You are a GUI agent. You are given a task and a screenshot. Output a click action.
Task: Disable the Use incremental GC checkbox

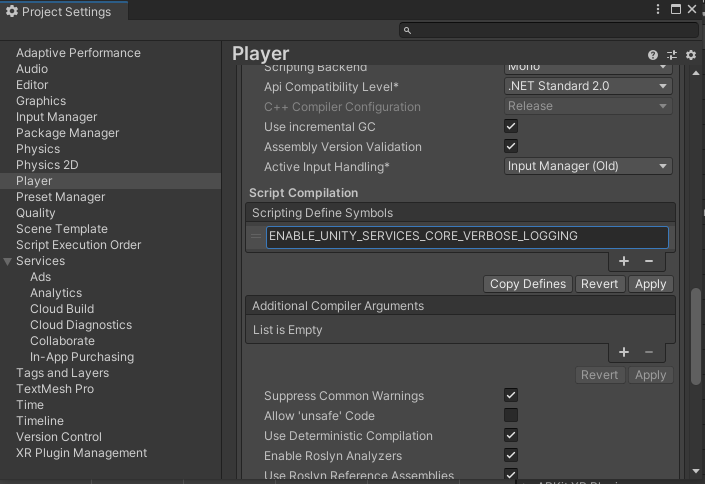pos(511,127)
